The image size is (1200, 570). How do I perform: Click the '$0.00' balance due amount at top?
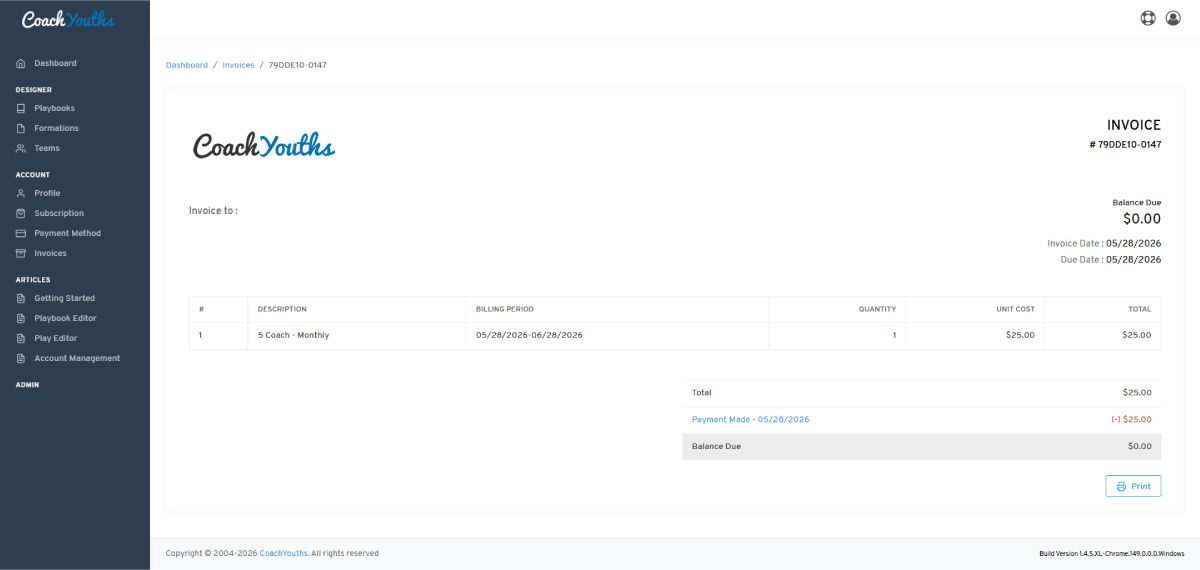pos(1142,219)
